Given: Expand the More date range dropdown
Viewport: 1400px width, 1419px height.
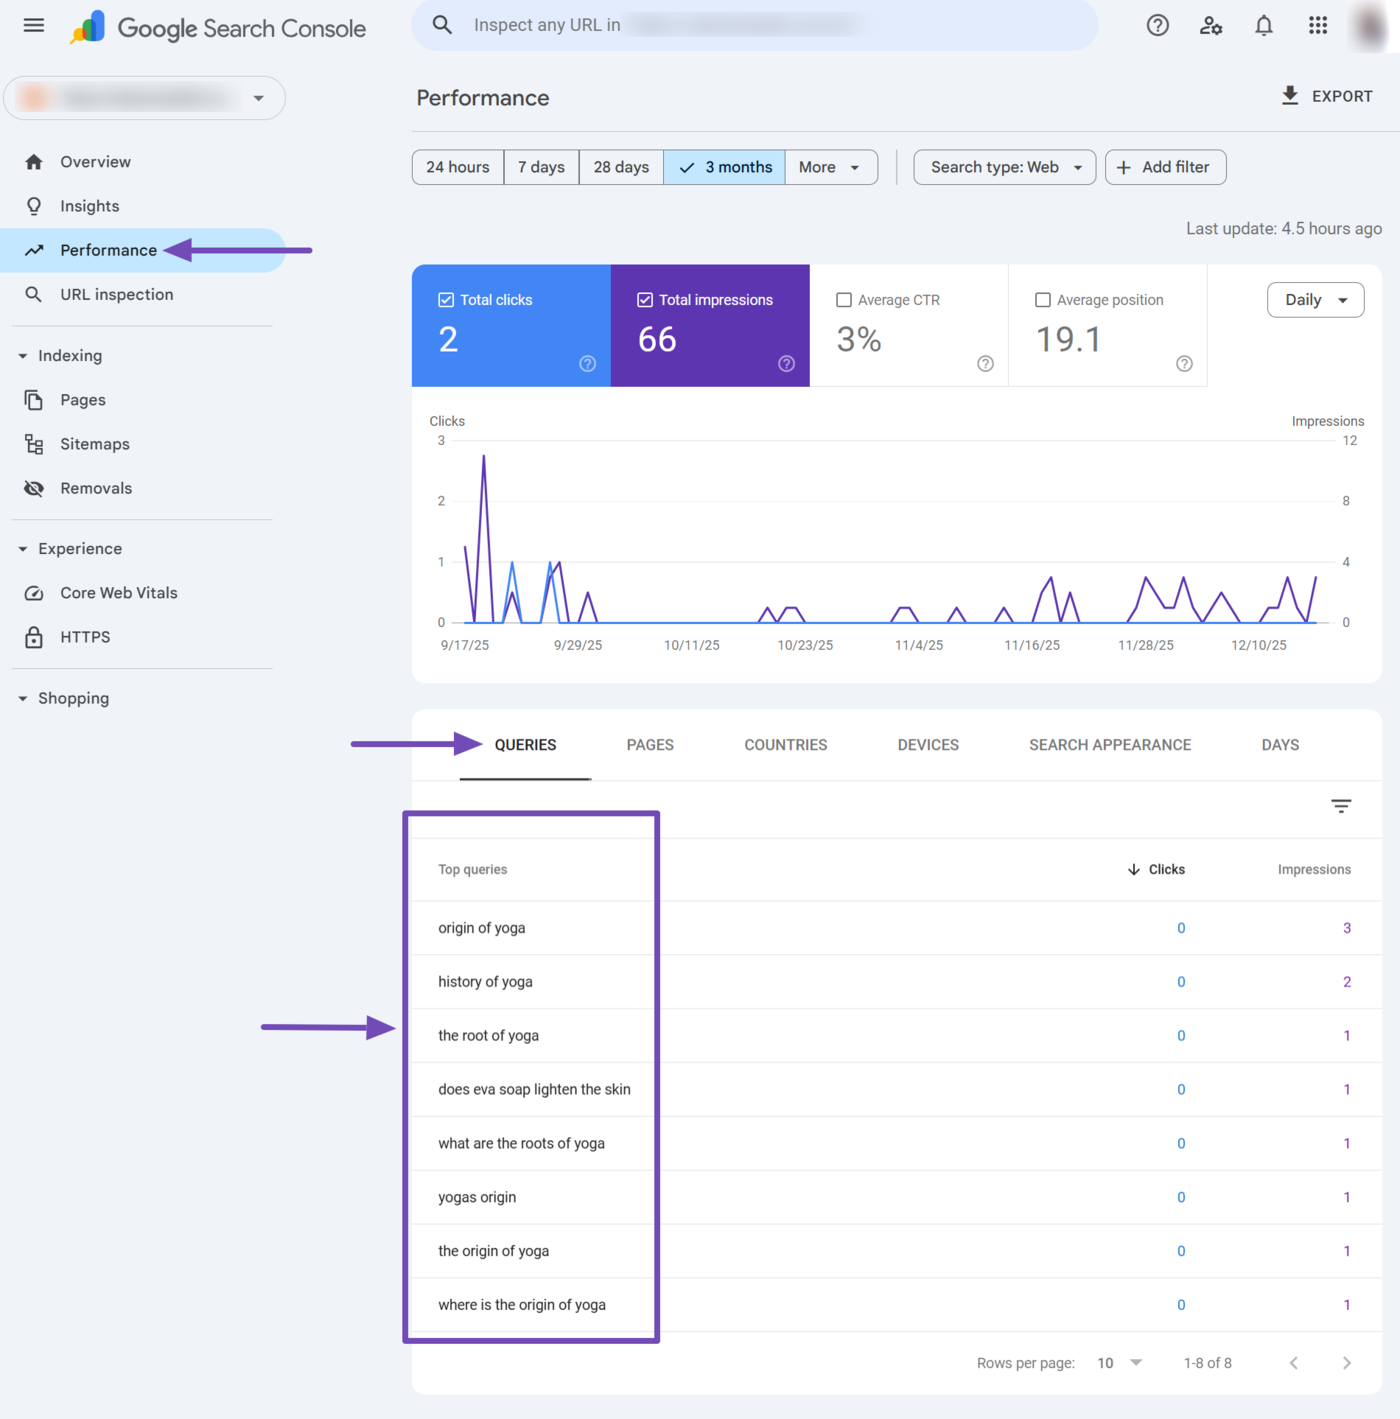Looking at the screenshot, I should click(x=830, y=167).
